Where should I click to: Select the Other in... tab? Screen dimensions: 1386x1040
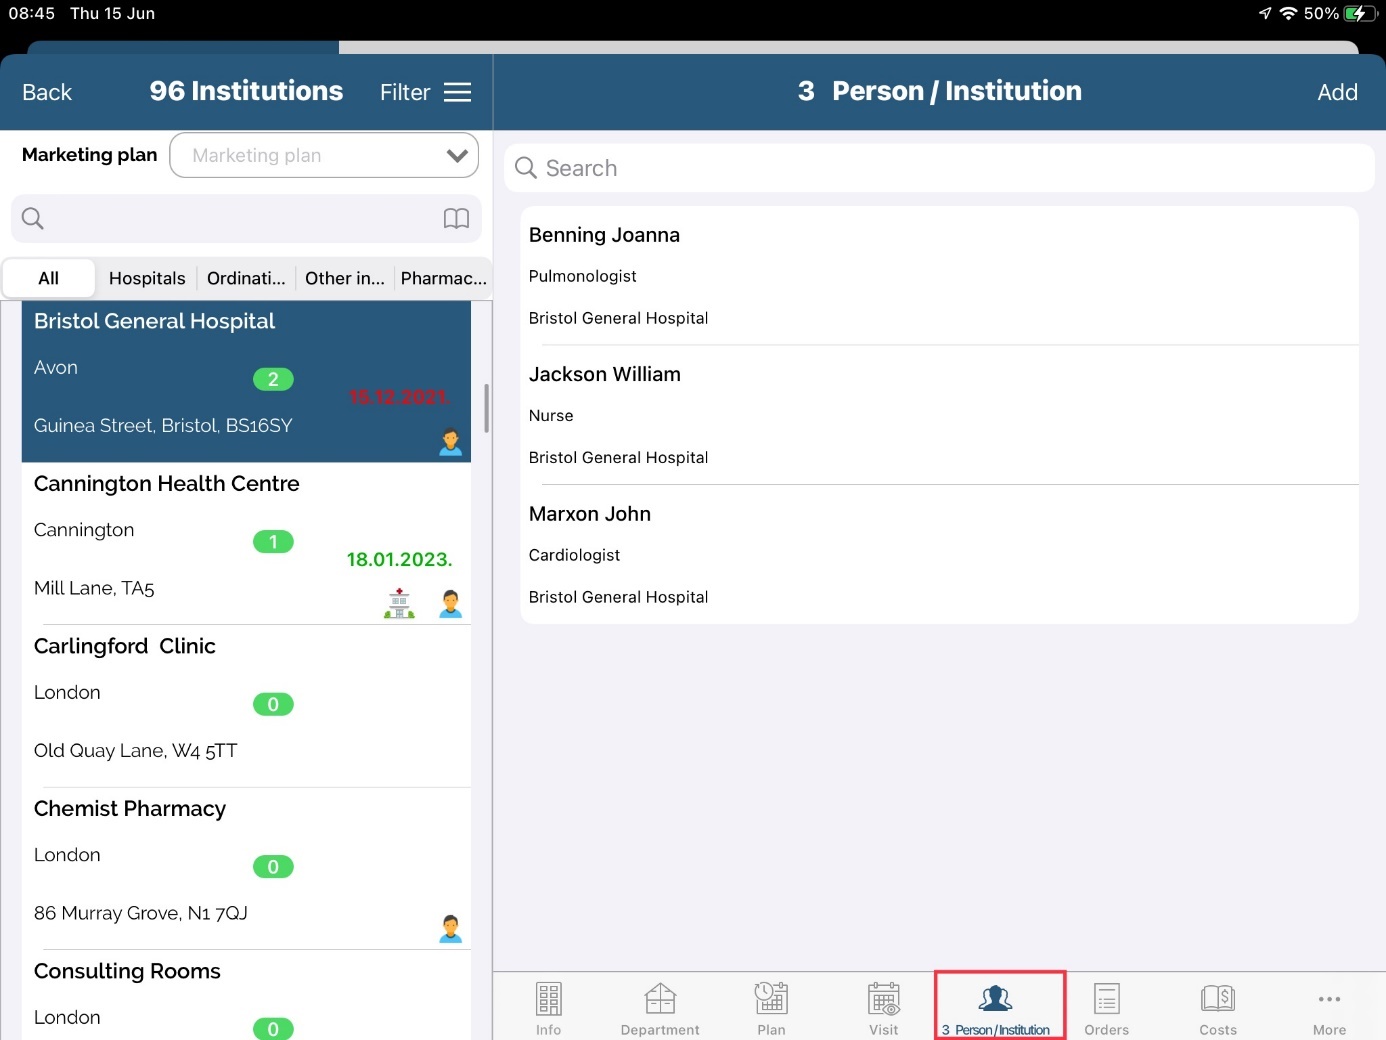click(344, 279)
